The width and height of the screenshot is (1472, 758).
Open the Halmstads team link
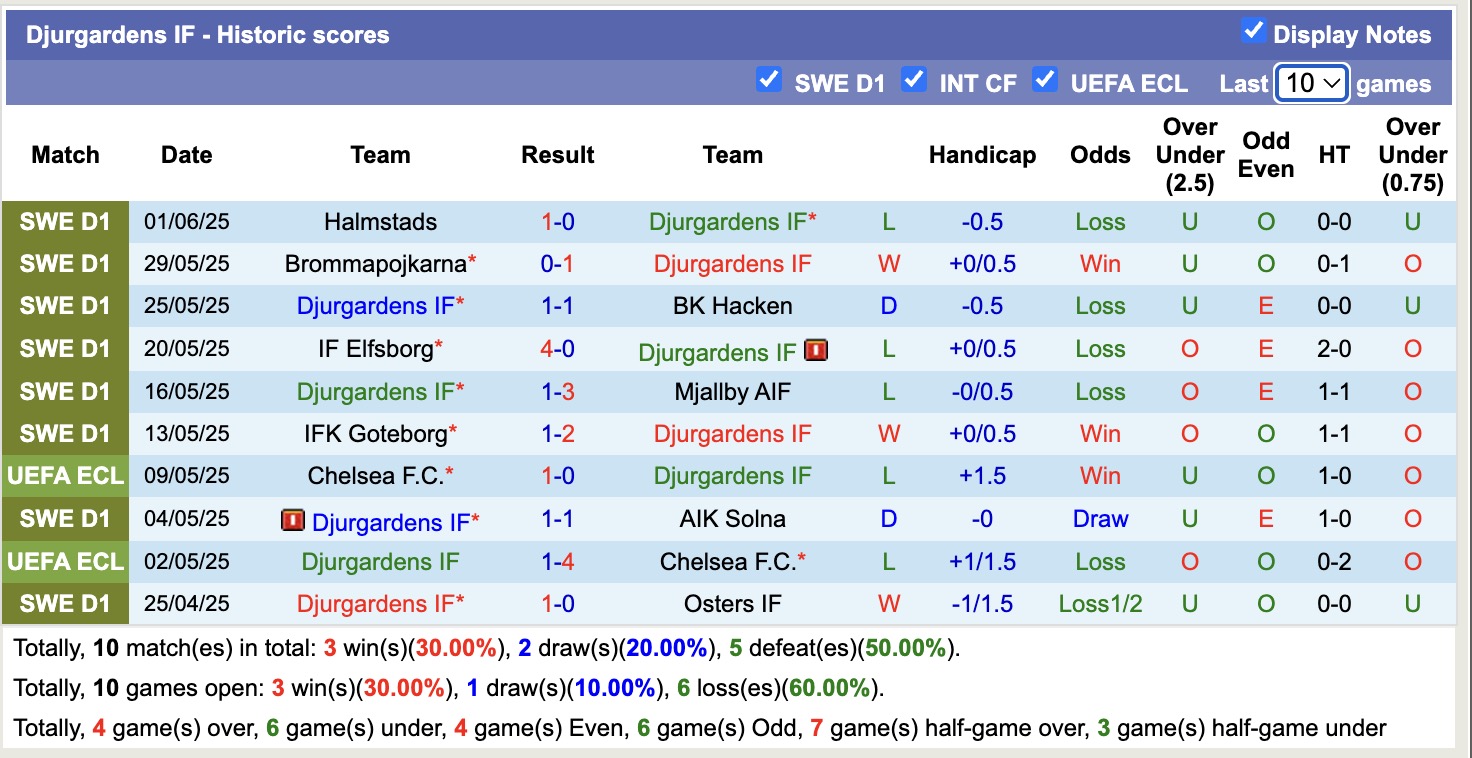pos(380,222)
